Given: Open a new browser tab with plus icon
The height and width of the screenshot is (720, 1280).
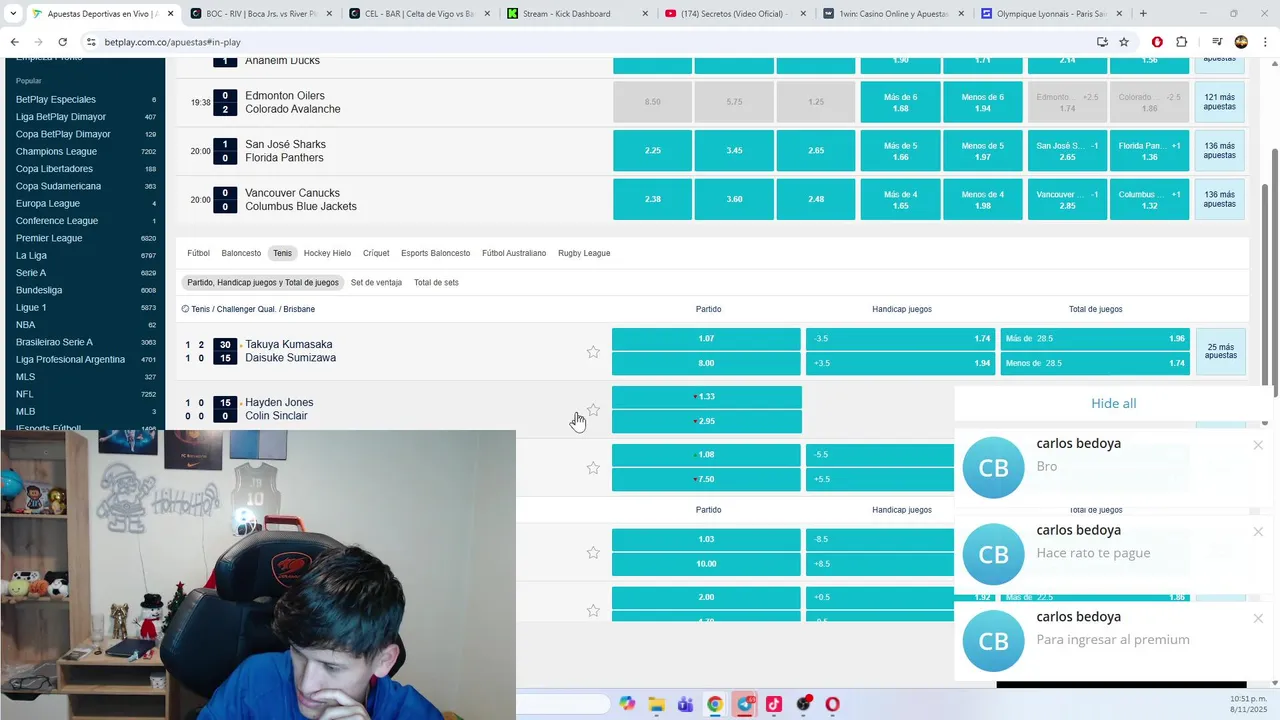Looking at the screenshot, I should point(1143,14).
